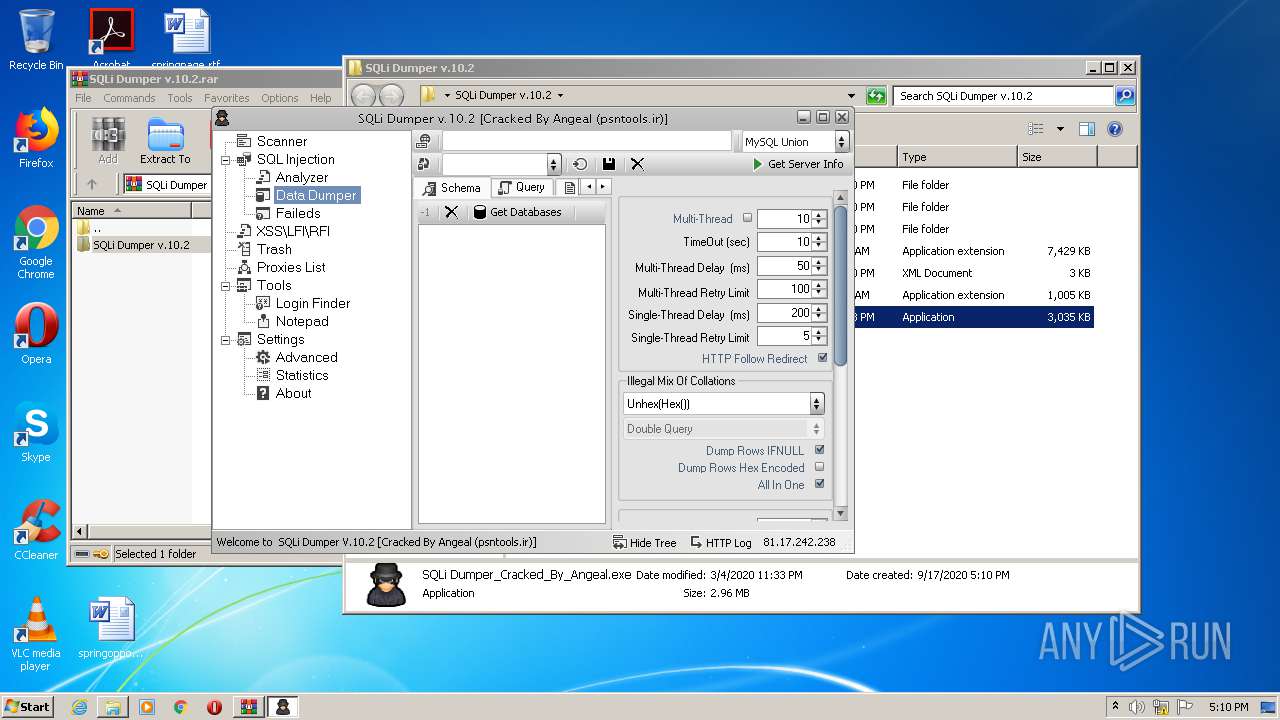The width and height of the screenshot is (1280, 720).
Task: Open the Login Finder tool
Action: click(x=312, y=303)
